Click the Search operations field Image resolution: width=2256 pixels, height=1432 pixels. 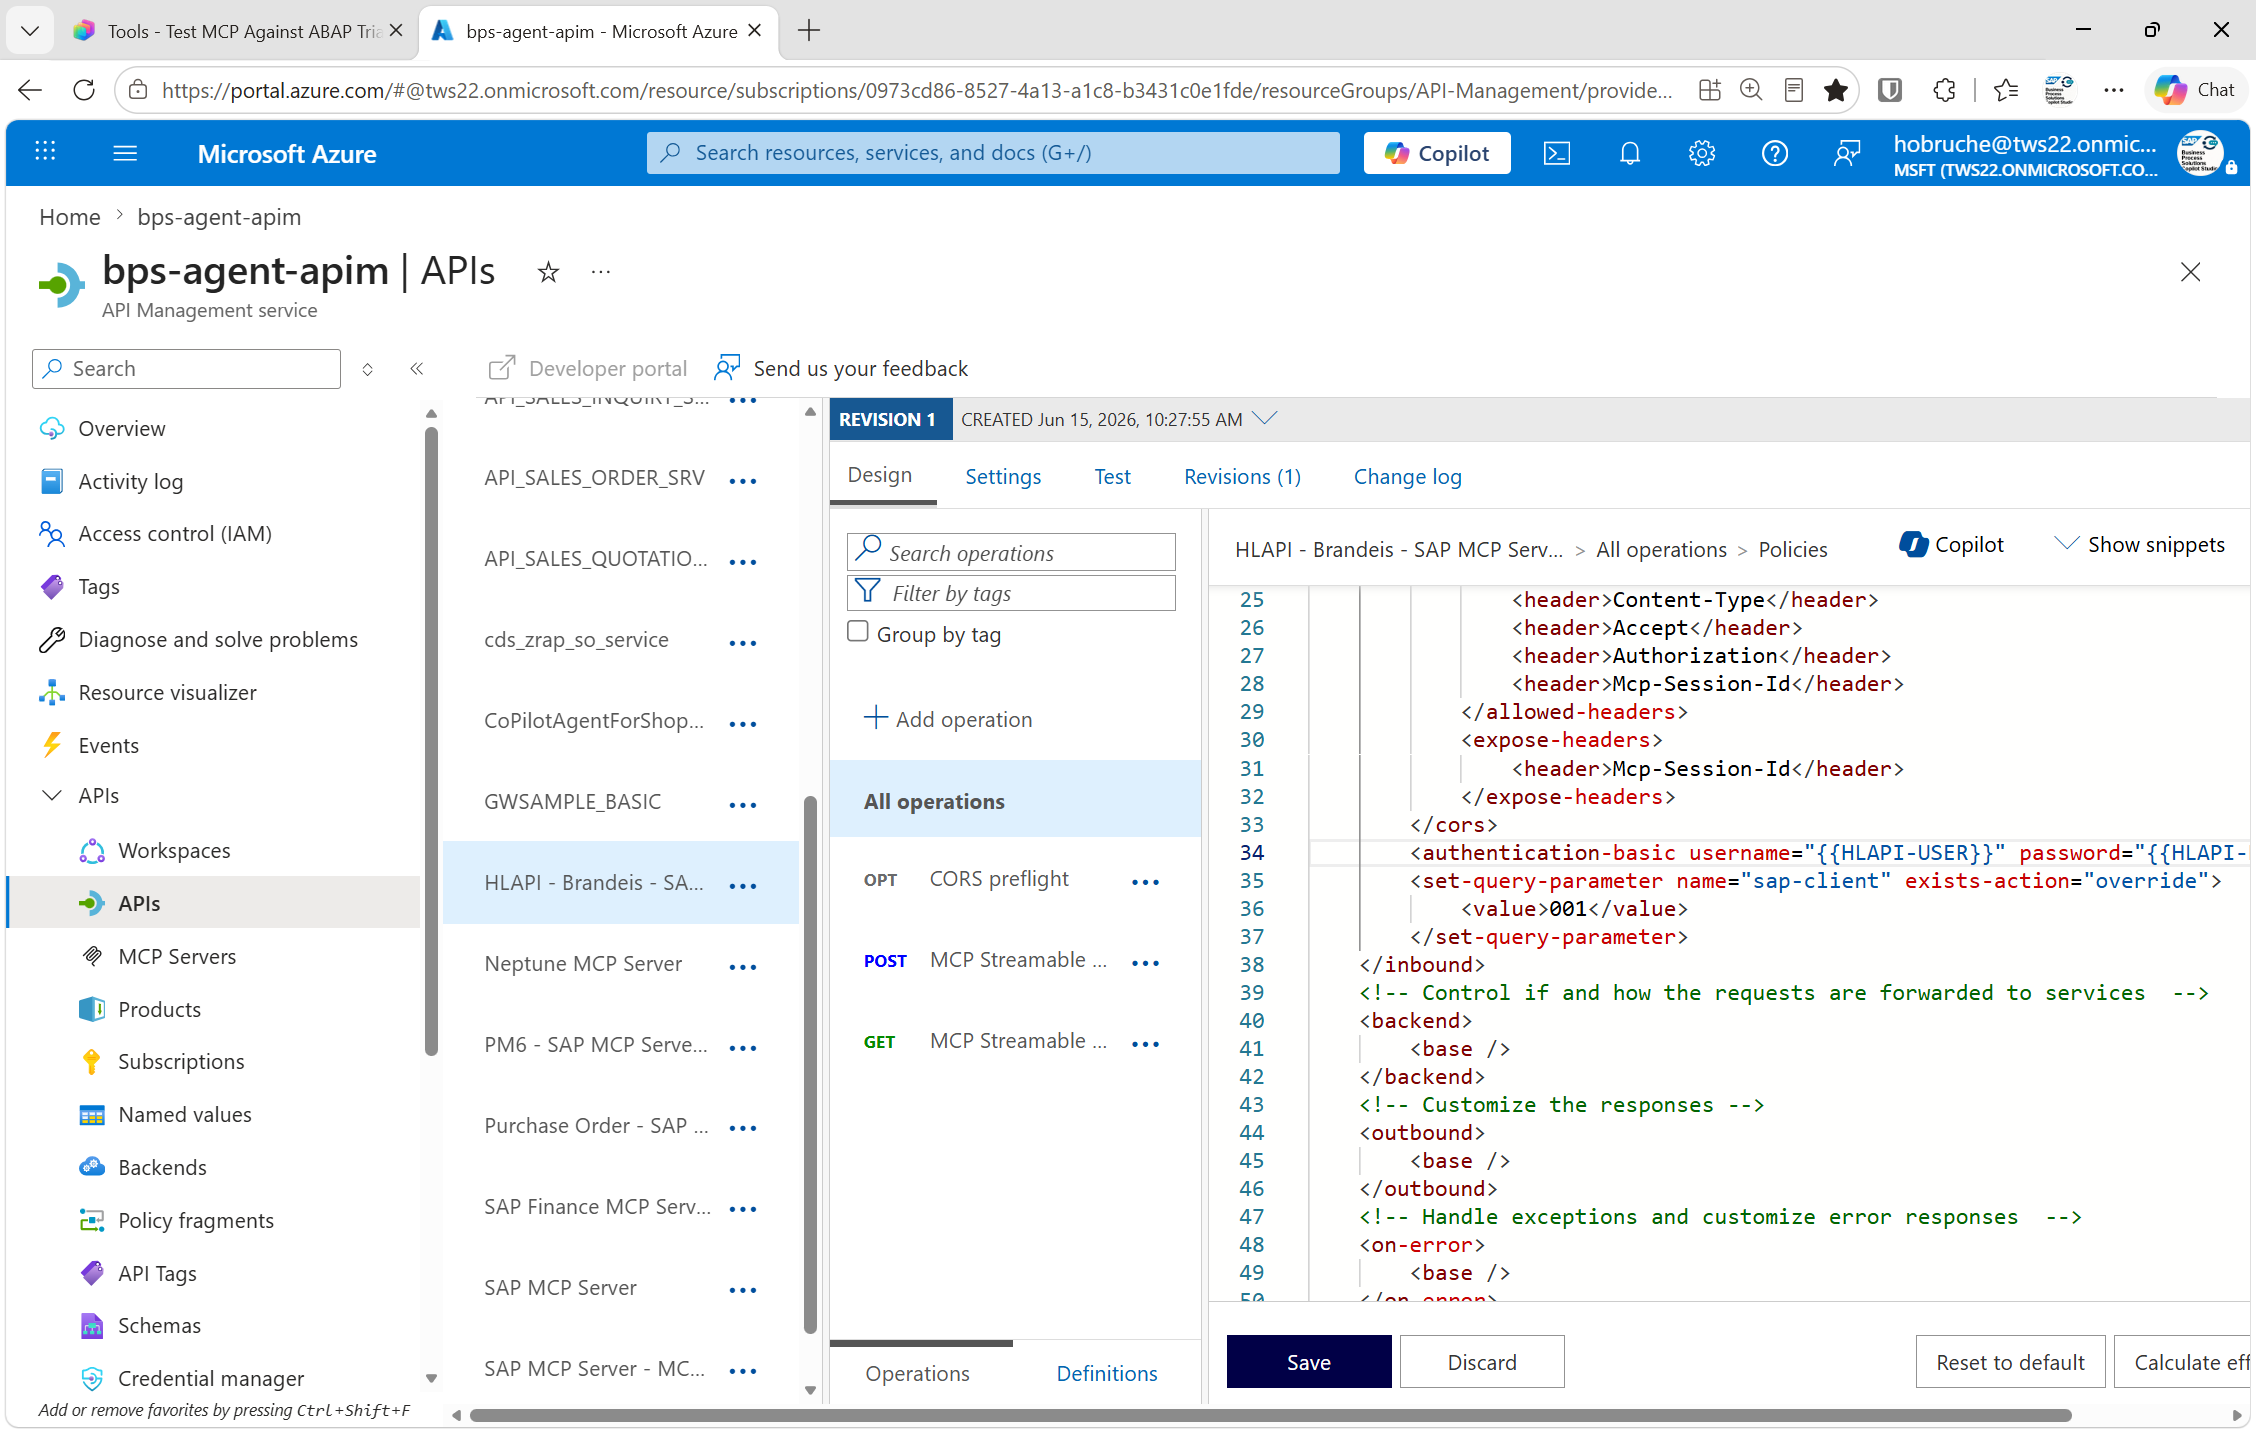pos(1011,552)
